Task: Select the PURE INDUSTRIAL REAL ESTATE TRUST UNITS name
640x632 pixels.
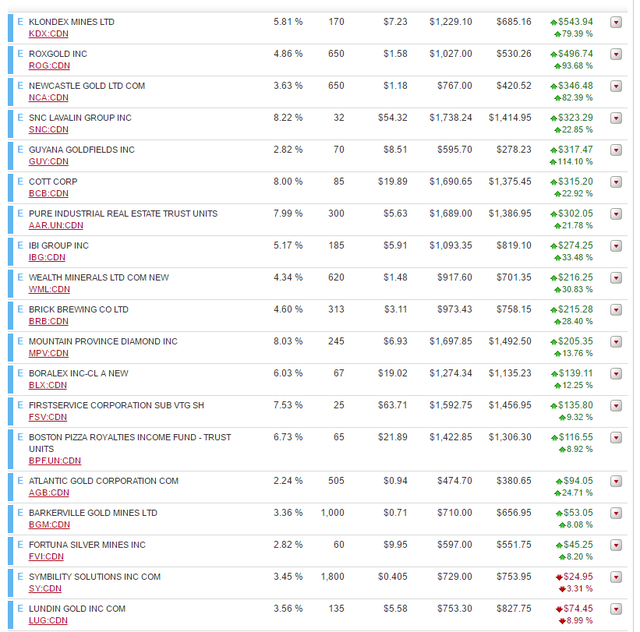Action: (123, 214)
